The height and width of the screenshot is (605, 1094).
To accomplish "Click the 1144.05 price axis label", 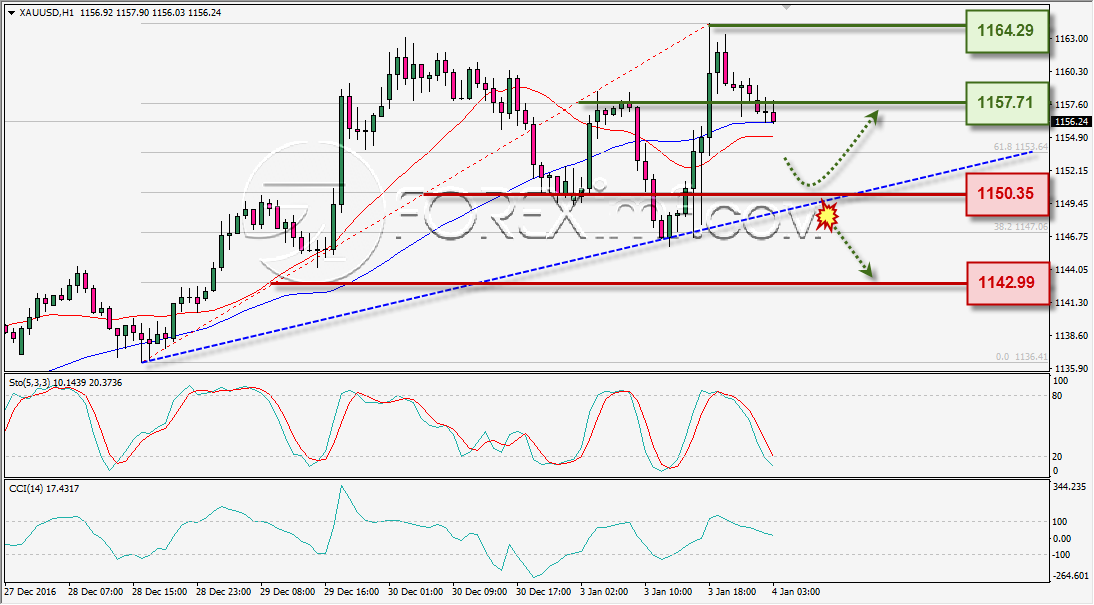I will point(1071,269).
